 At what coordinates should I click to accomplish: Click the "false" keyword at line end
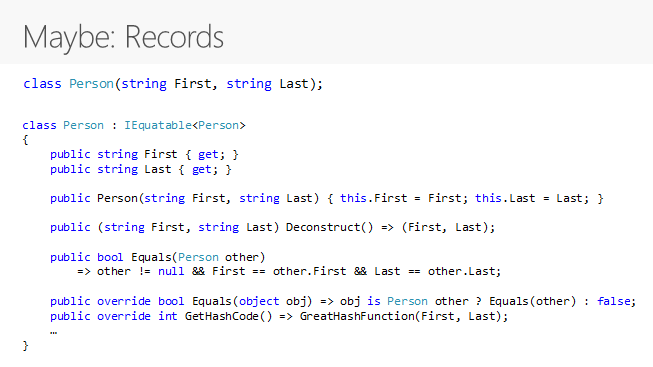coord(614,301)
